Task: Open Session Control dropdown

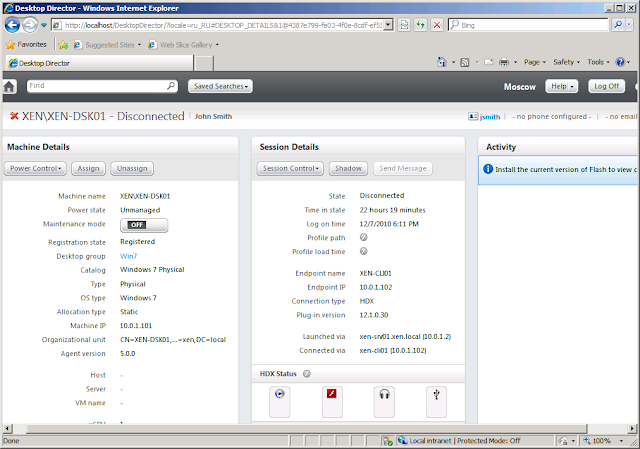Action: [x=290, y=169]
